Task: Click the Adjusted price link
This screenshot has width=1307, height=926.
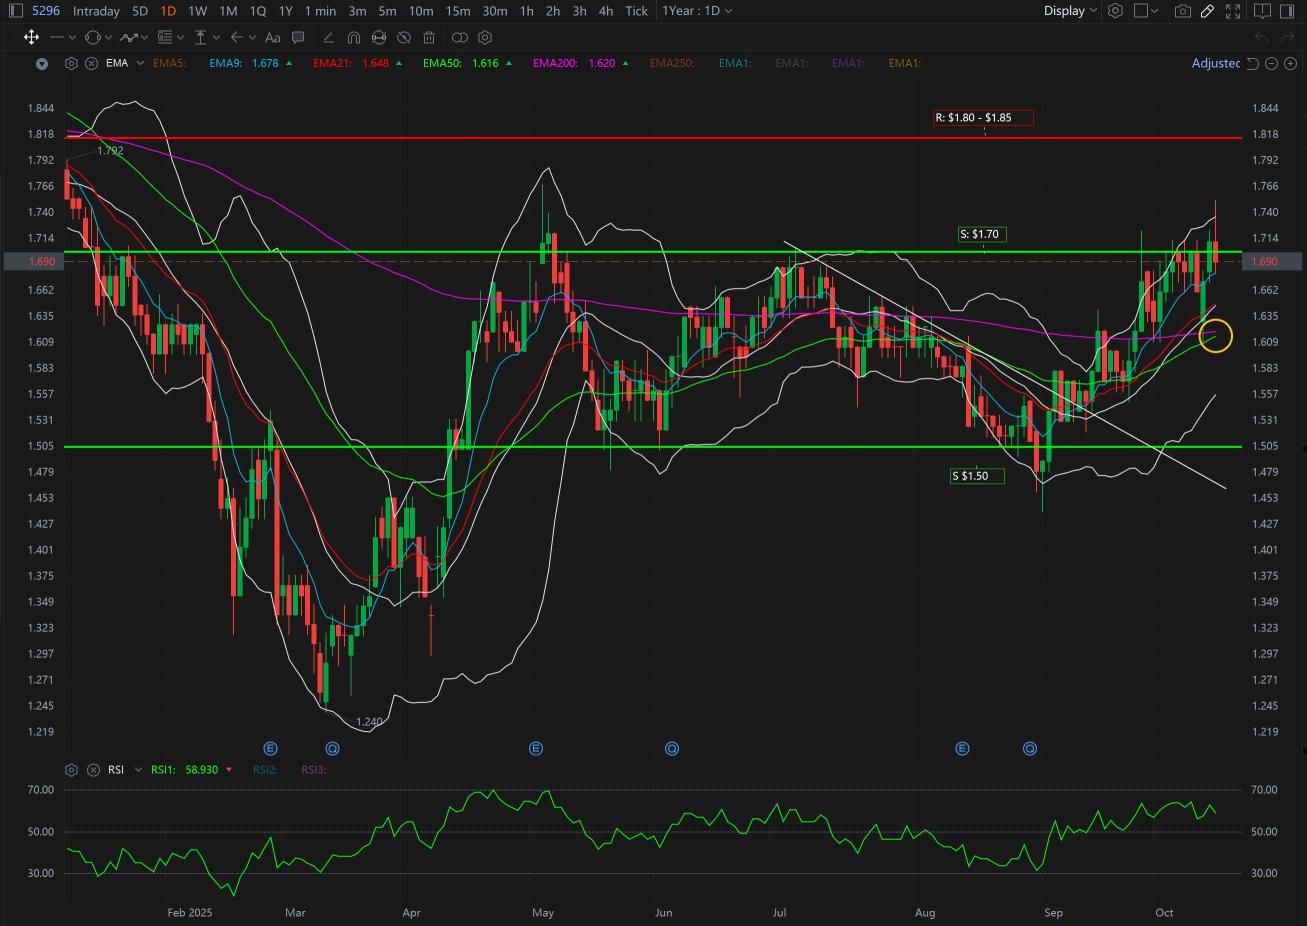Action: click(1215, 63)
